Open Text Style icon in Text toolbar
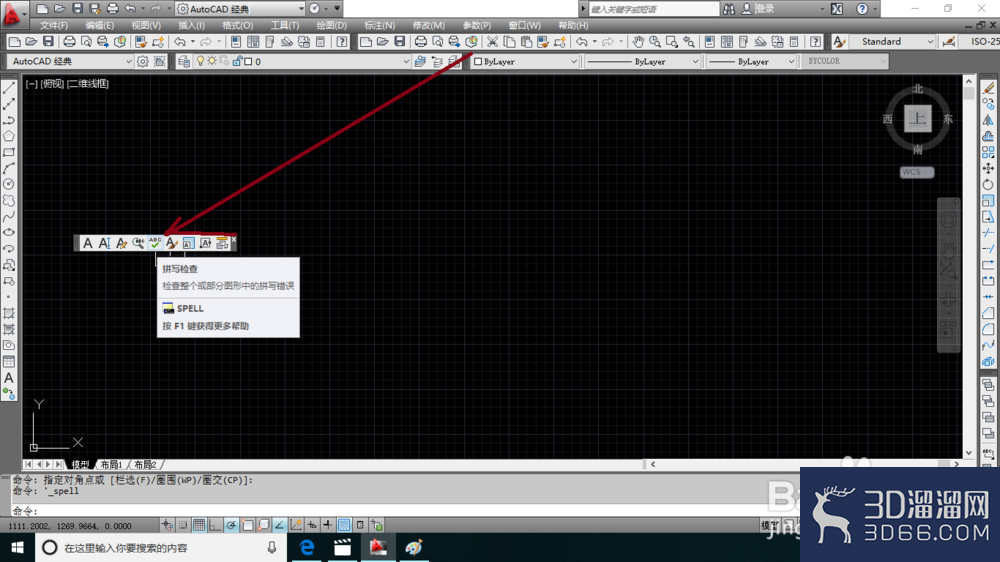1000x562 pixels. (x=172, y=243)
